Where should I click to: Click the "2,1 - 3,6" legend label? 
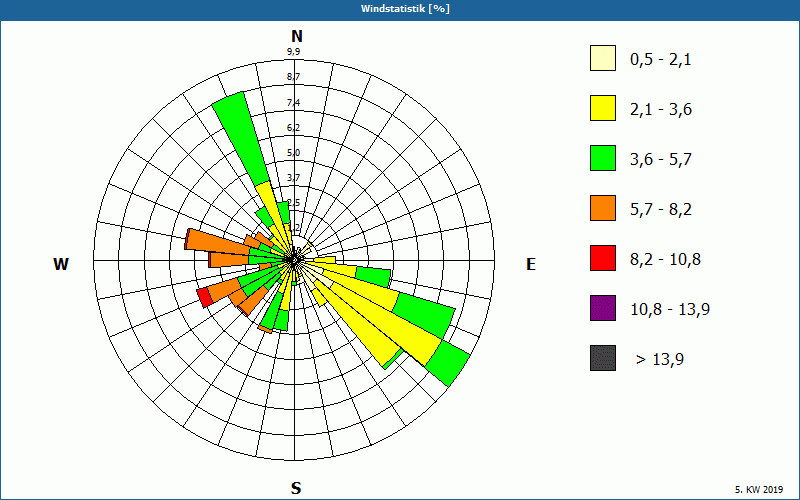661,110
